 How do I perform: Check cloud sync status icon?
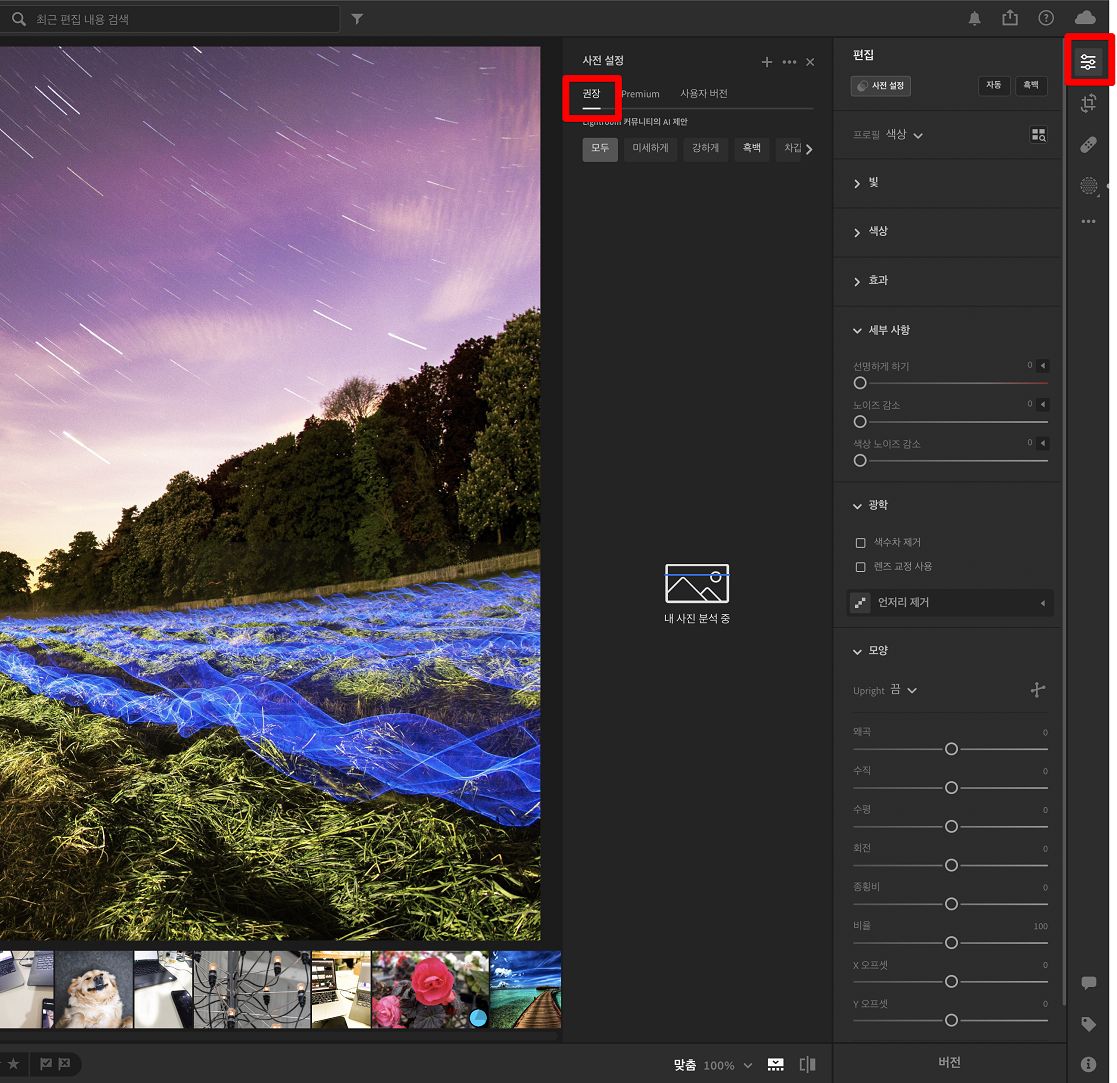pos(1085,18)
